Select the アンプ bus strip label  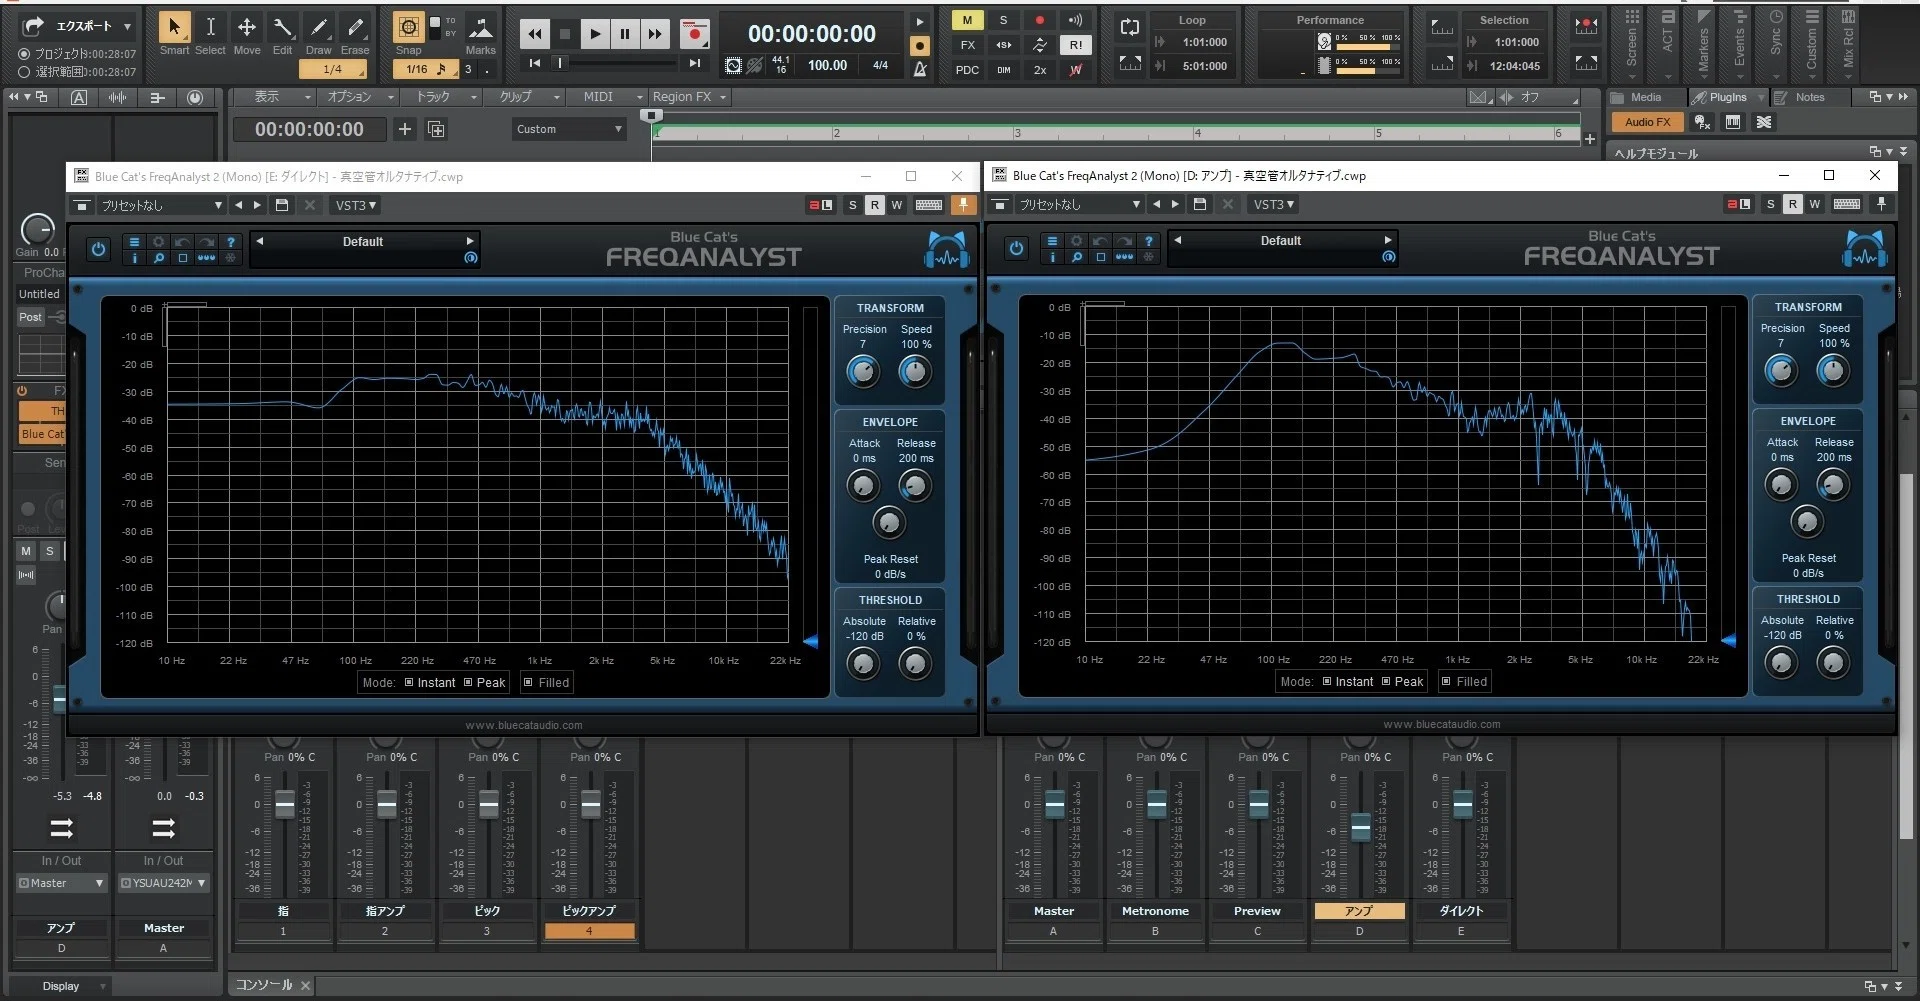tap(1359, 911)
